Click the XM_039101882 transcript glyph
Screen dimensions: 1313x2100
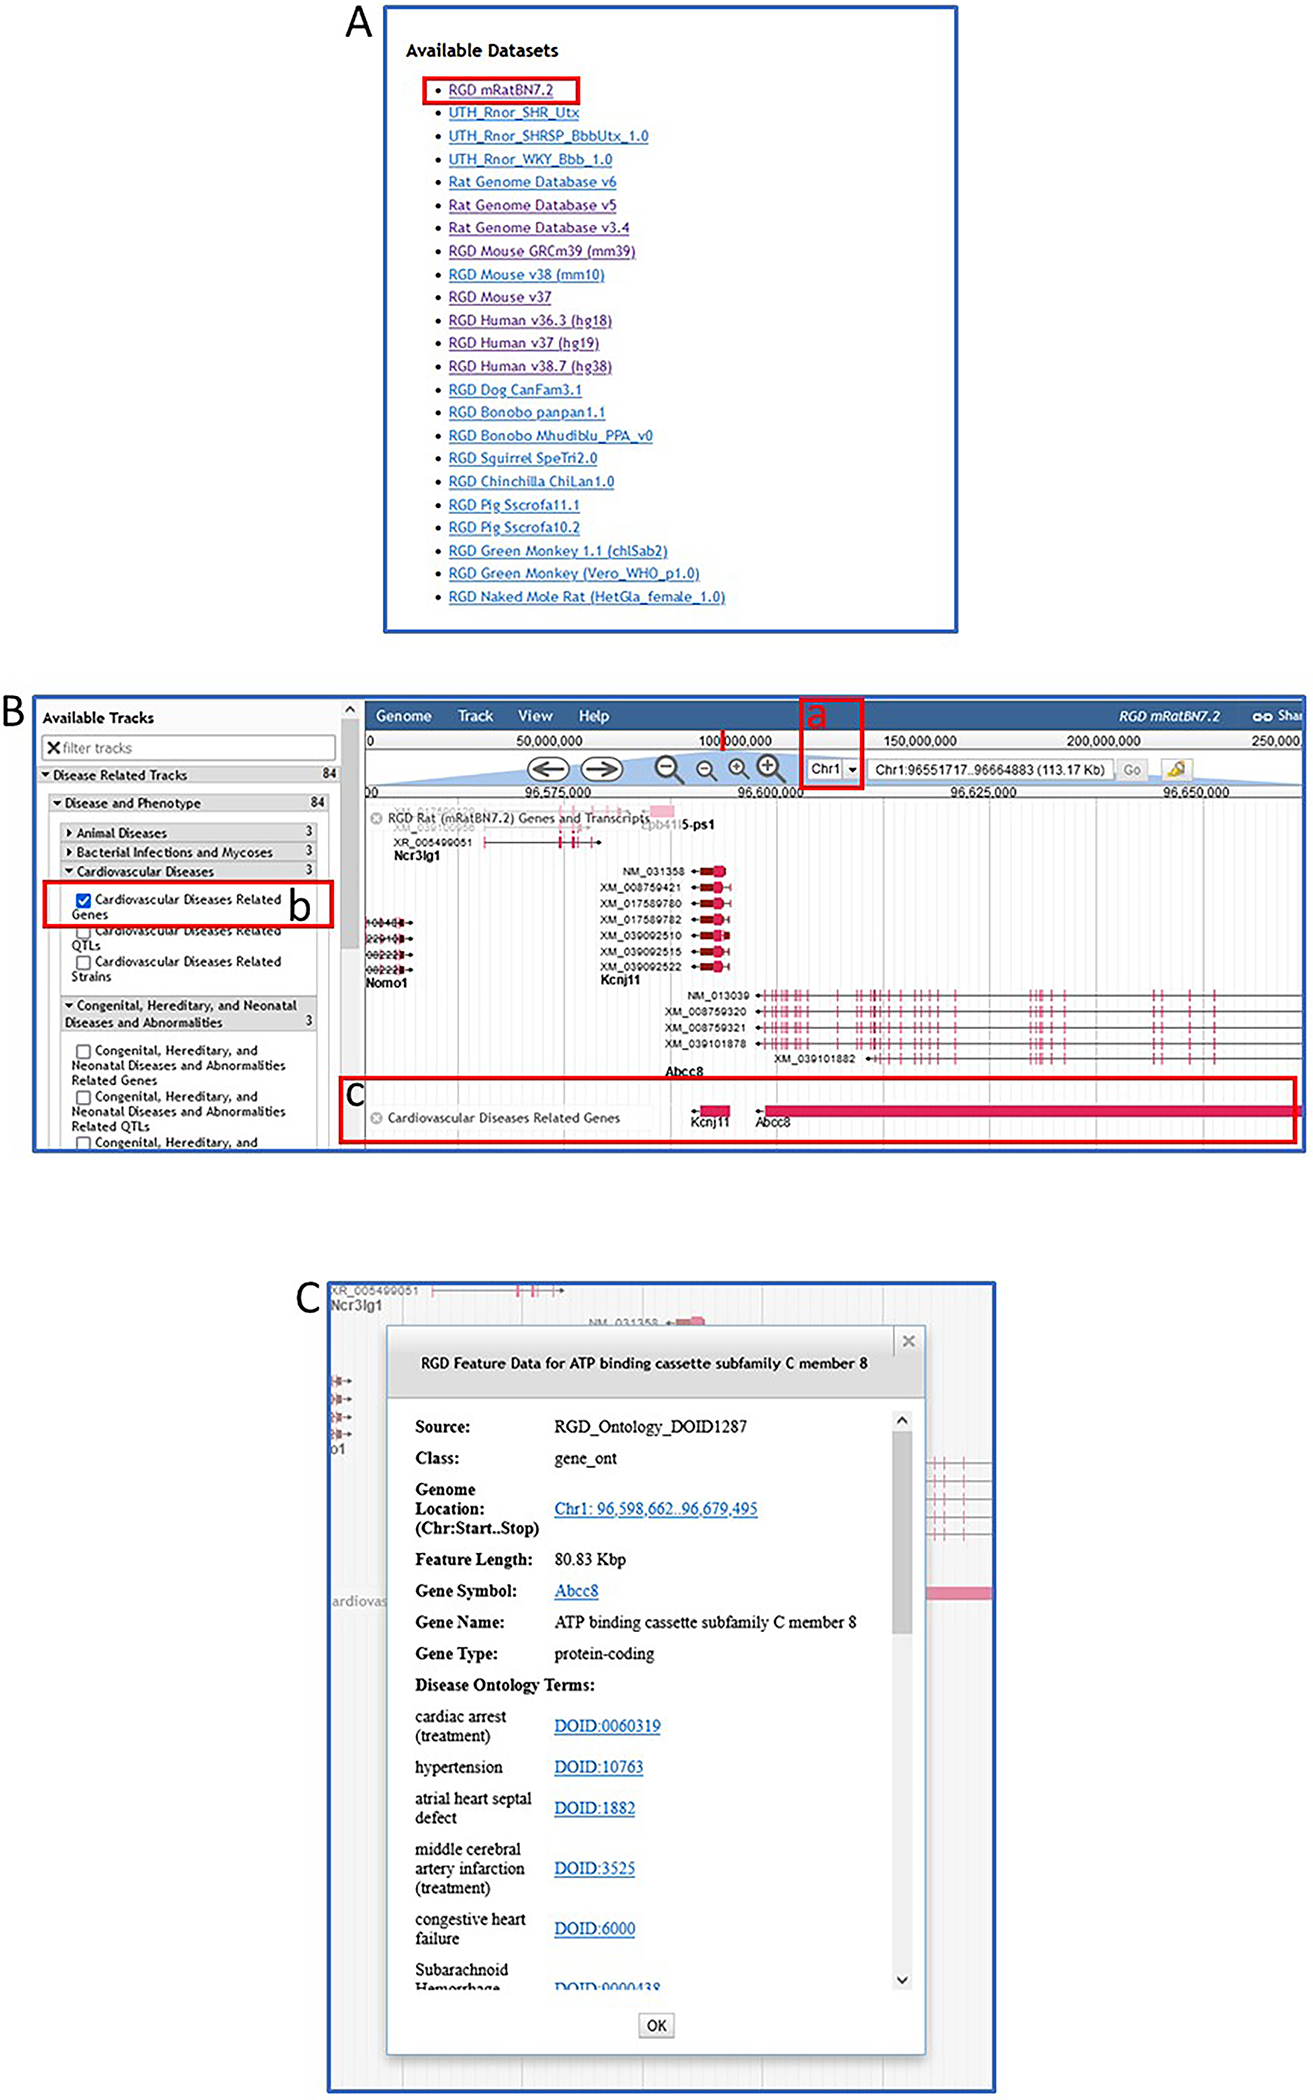[1085, 1058]
